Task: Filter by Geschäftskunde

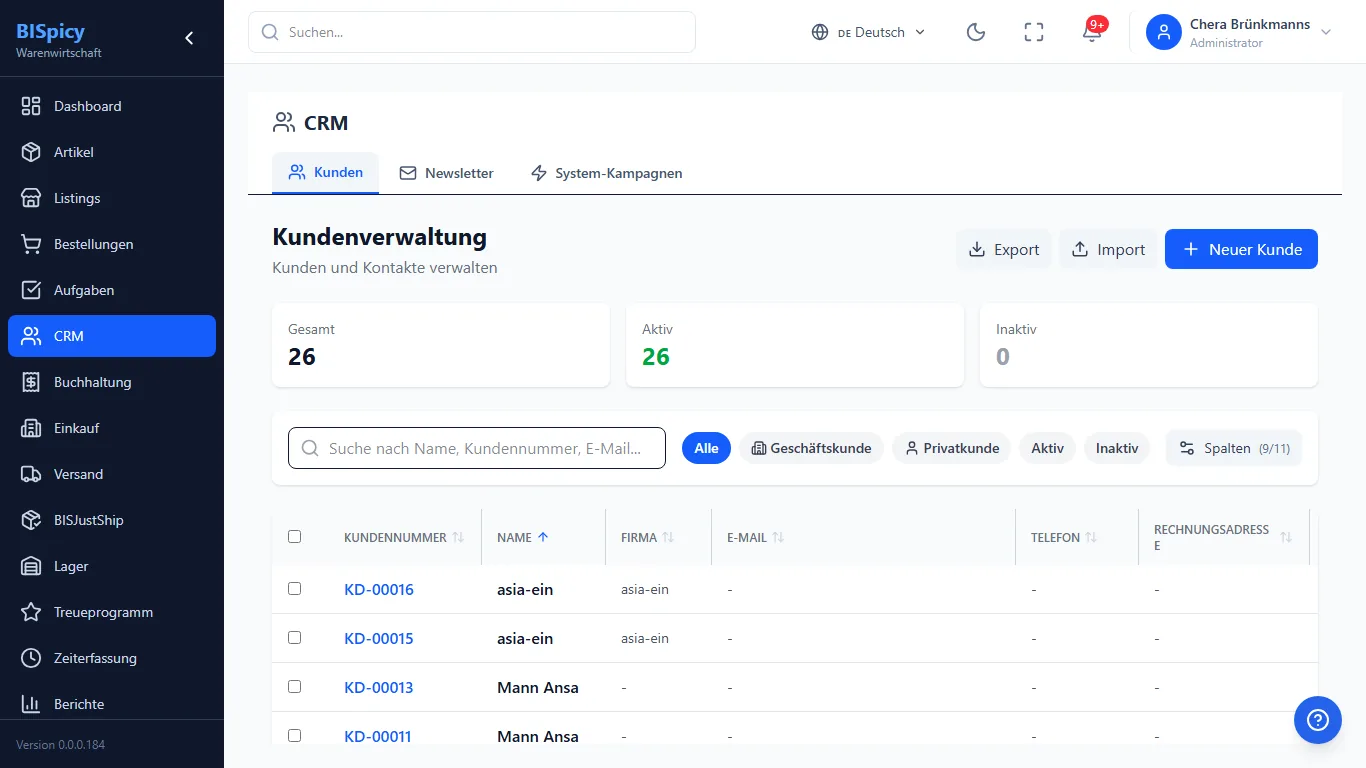Action: [811, 448]
